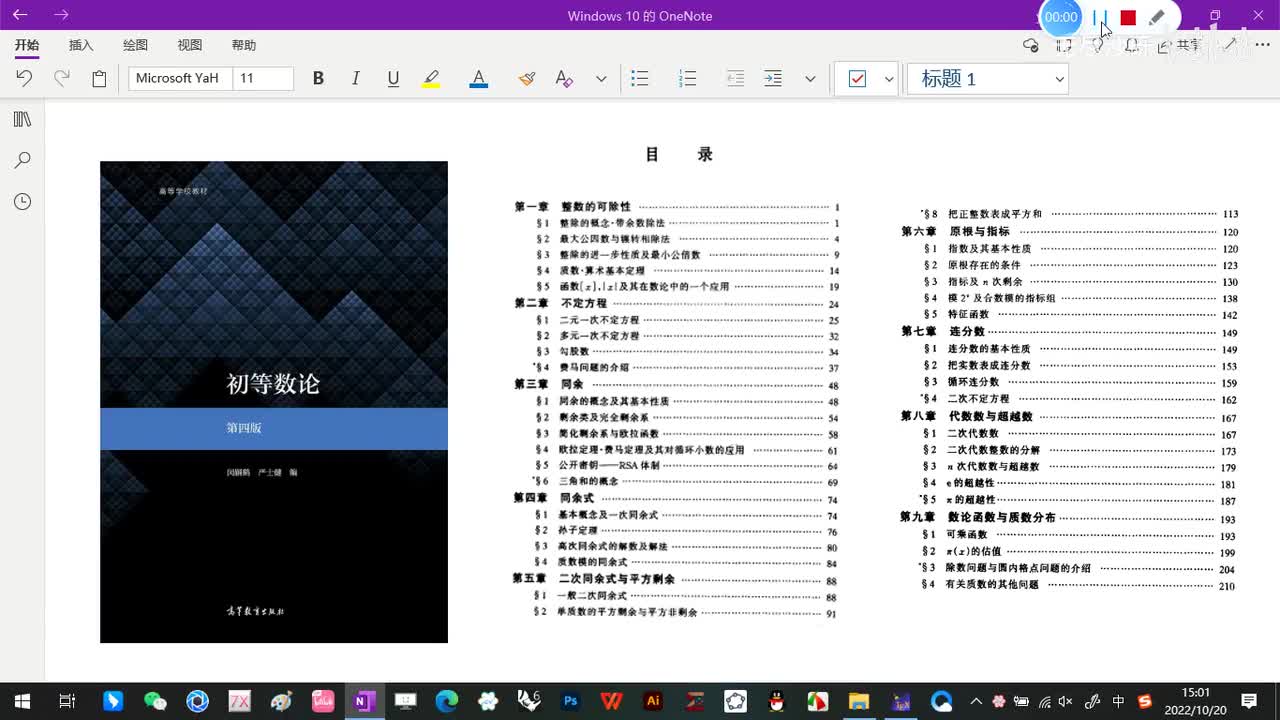Click 第一章 整数的可除性 contents line
Screen dimensions: 1280x720
point(677,206)
